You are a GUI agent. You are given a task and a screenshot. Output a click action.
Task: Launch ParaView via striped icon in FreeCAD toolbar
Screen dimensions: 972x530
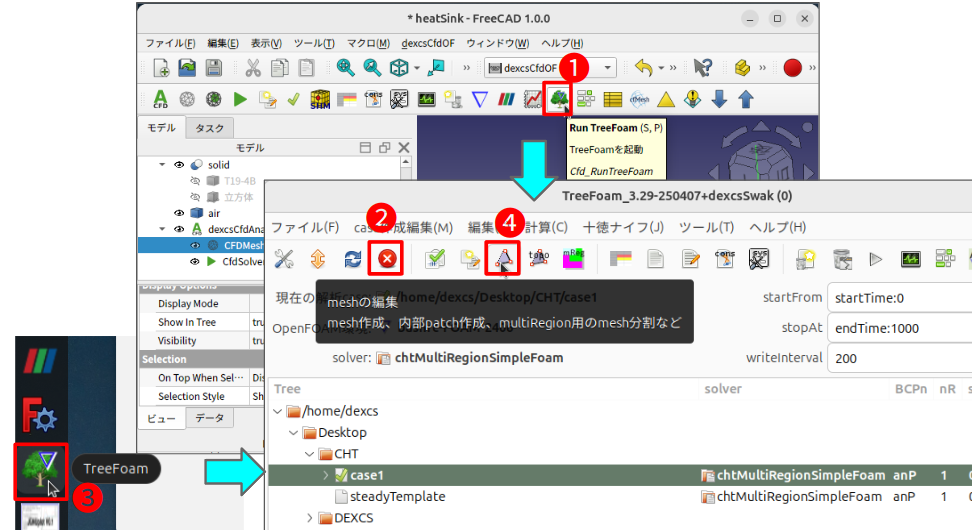(x=506, y=99)
